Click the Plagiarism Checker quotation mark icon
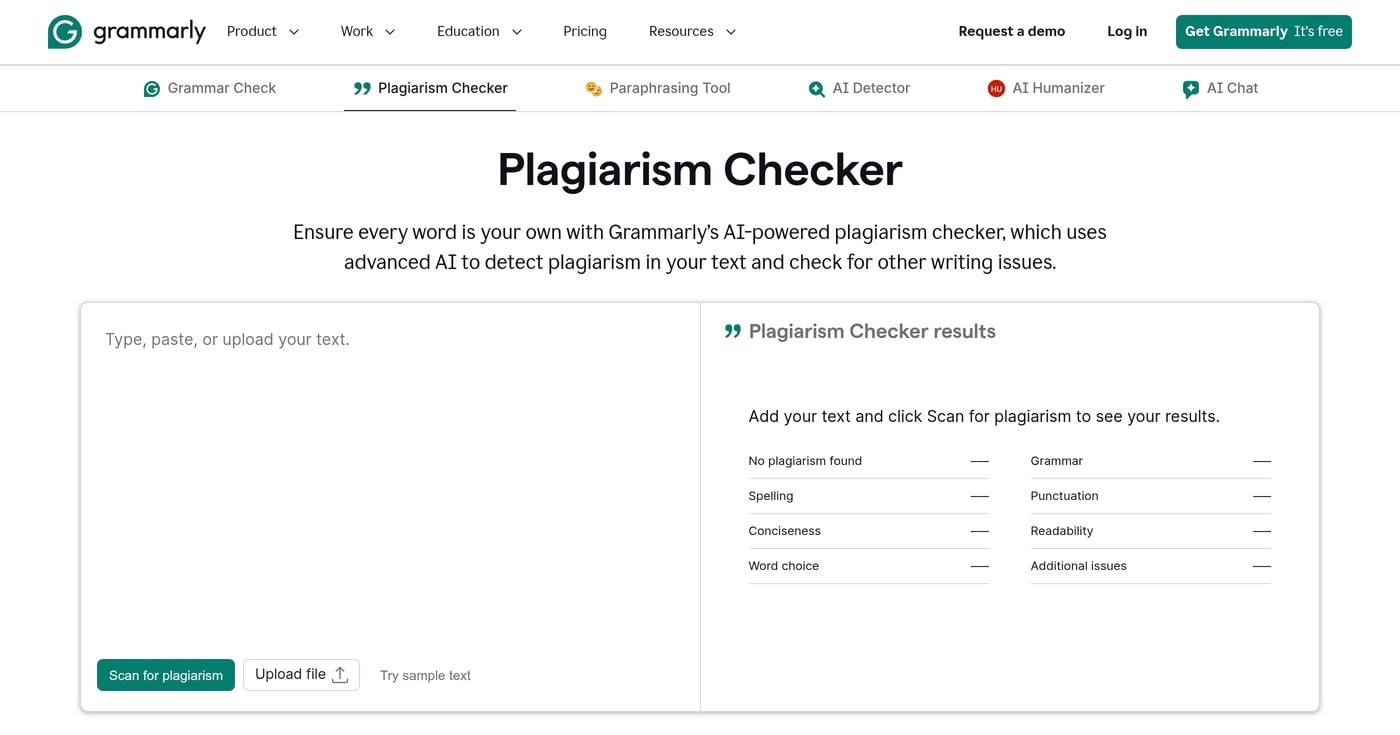Viewport: 1400px width, 735px height. coord(362,89)
